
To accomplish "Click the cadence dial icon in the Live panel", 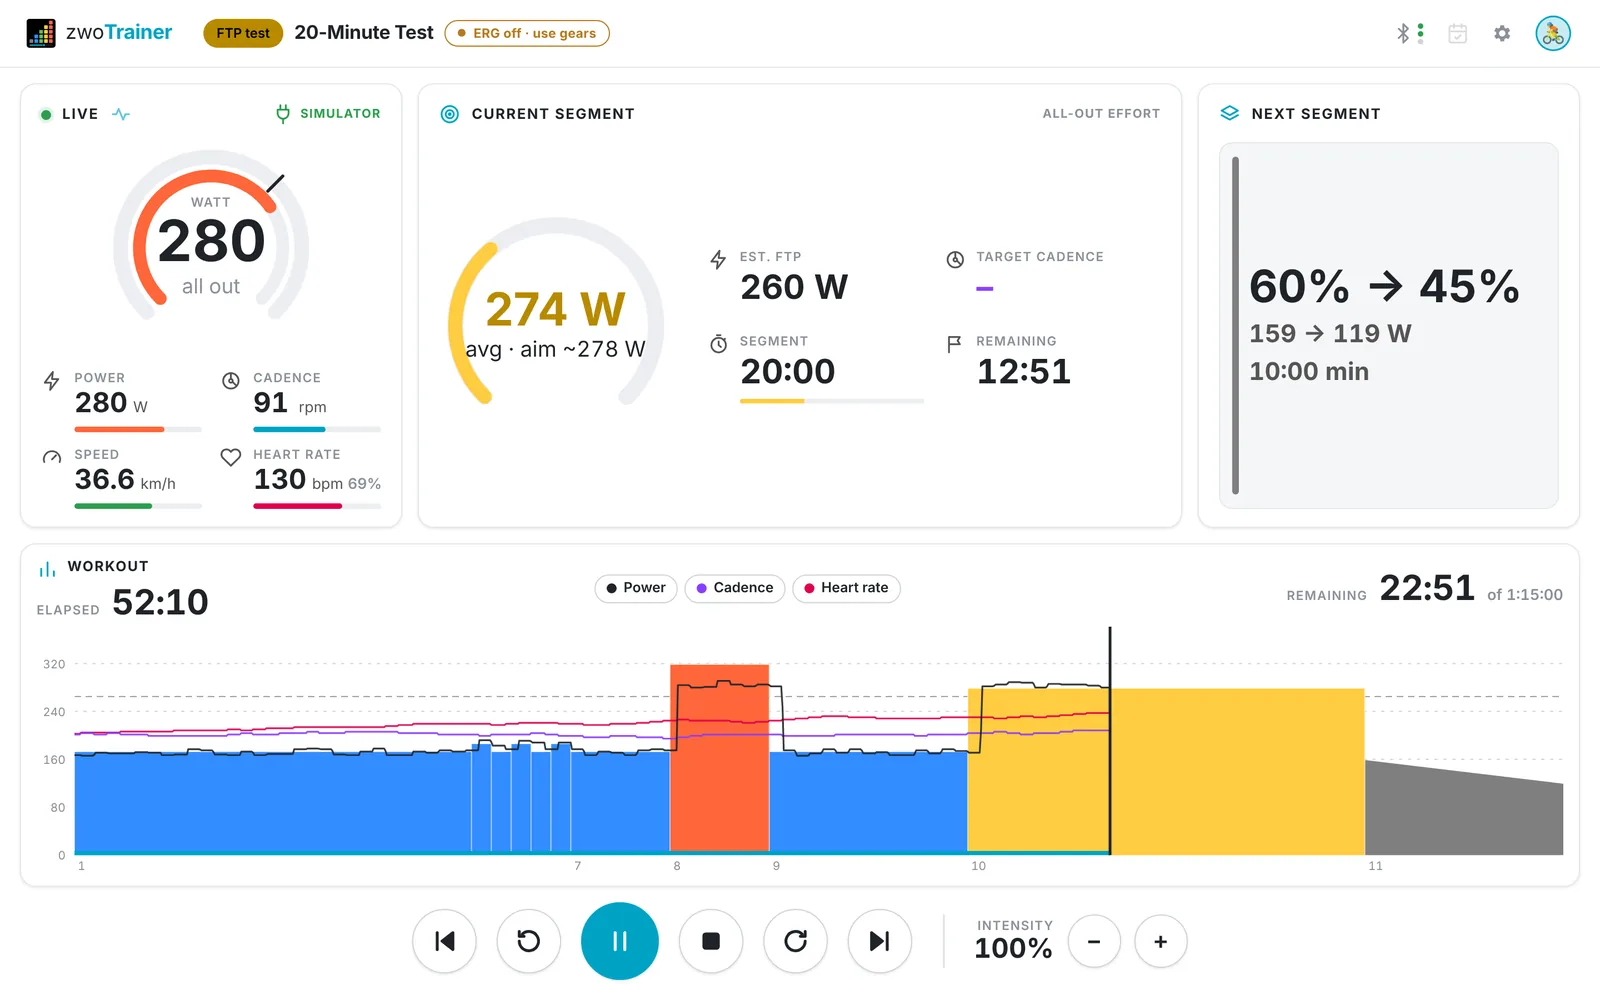I will [x=231, y=380].
